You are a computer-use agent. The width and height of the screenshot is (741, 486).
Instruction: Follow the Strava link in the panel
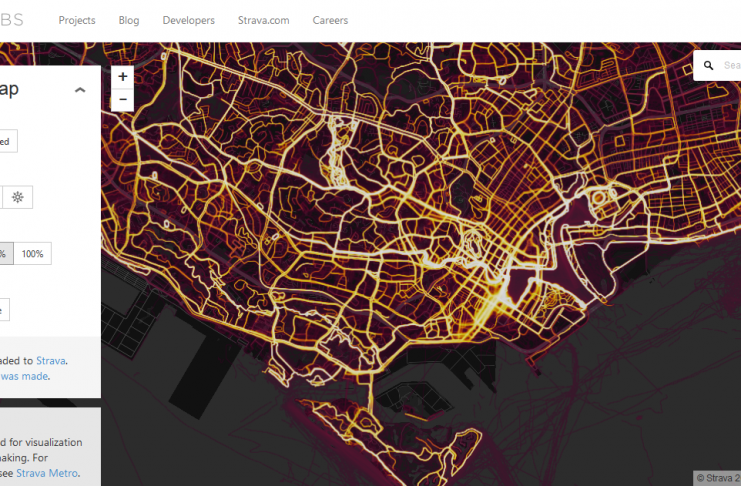(50, 360)
